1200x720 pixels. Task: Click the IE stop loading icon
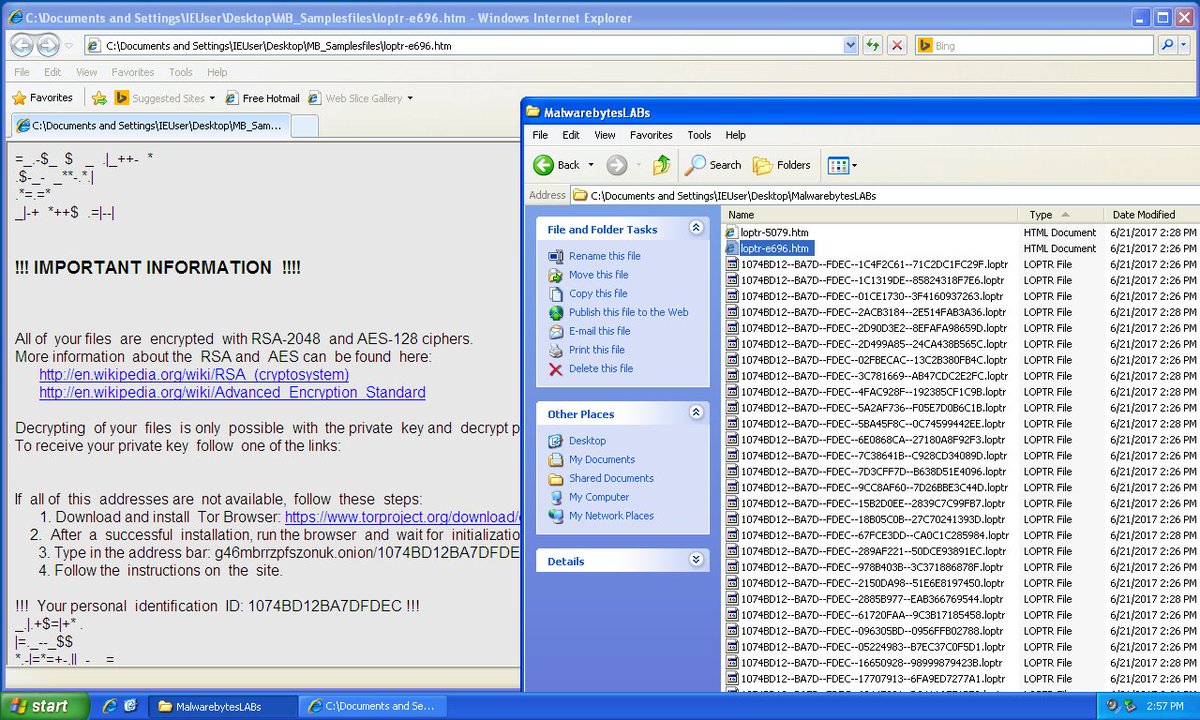(x=897, y=45)
